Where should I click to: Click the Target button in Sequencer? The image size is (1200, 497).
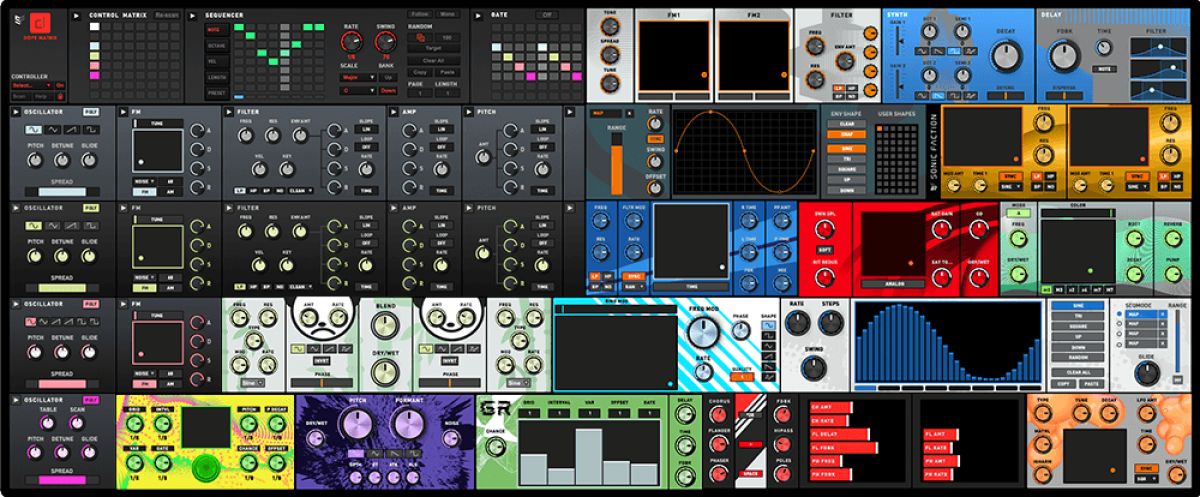coord(433,48)
